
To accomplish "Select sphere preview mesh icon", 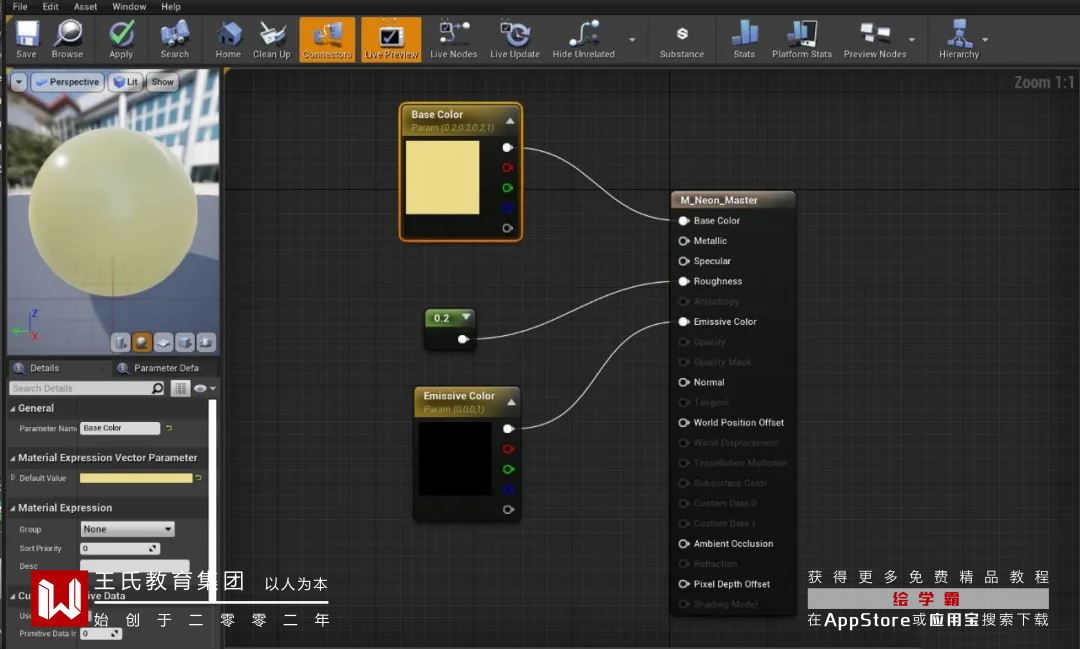I will 142,342.
